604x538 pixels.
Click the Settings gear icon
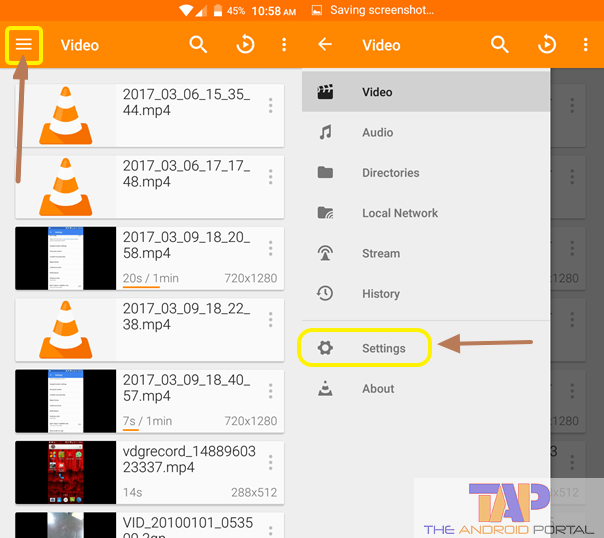coord(325,348)
